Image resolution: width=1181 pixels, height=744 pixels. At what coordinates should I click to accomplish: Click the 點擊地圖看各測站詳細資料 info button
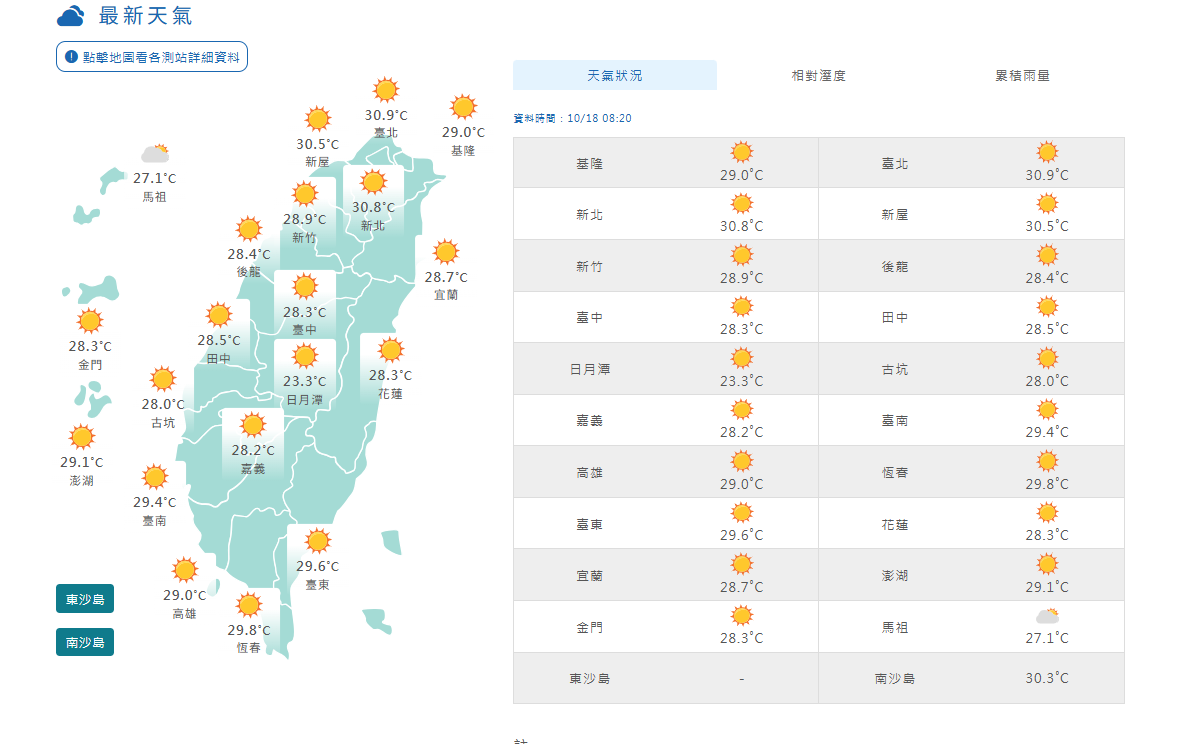click(x=152, y=57)
